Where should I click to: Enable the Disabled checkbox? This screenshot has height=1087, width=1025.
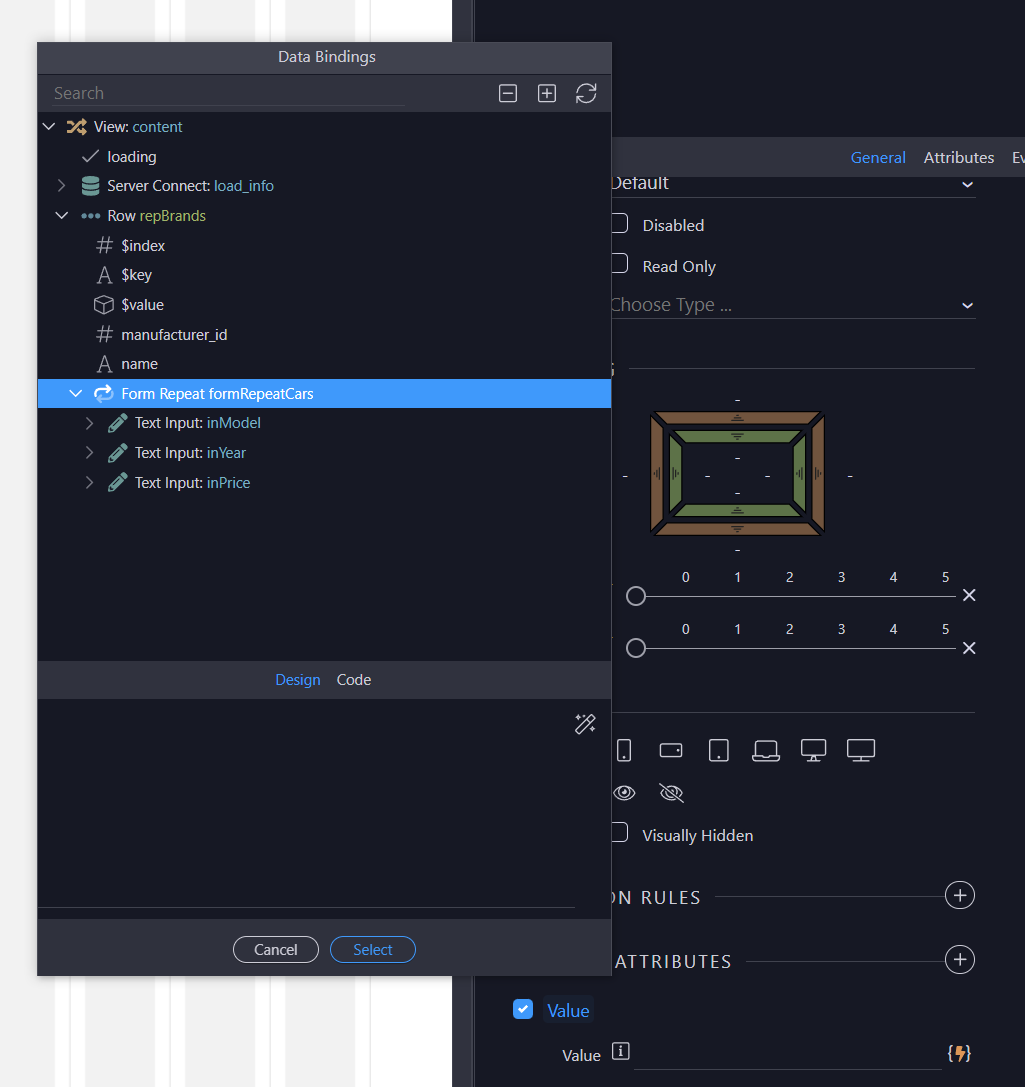620,224
